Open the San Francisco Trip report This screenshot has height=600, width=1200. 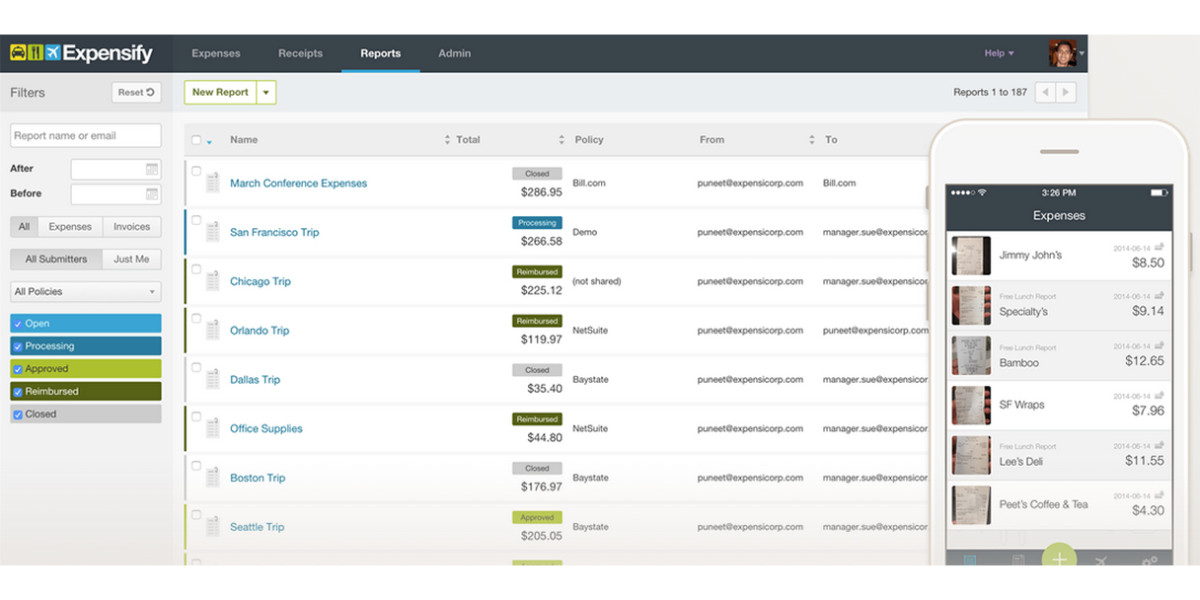coord(274,232)
